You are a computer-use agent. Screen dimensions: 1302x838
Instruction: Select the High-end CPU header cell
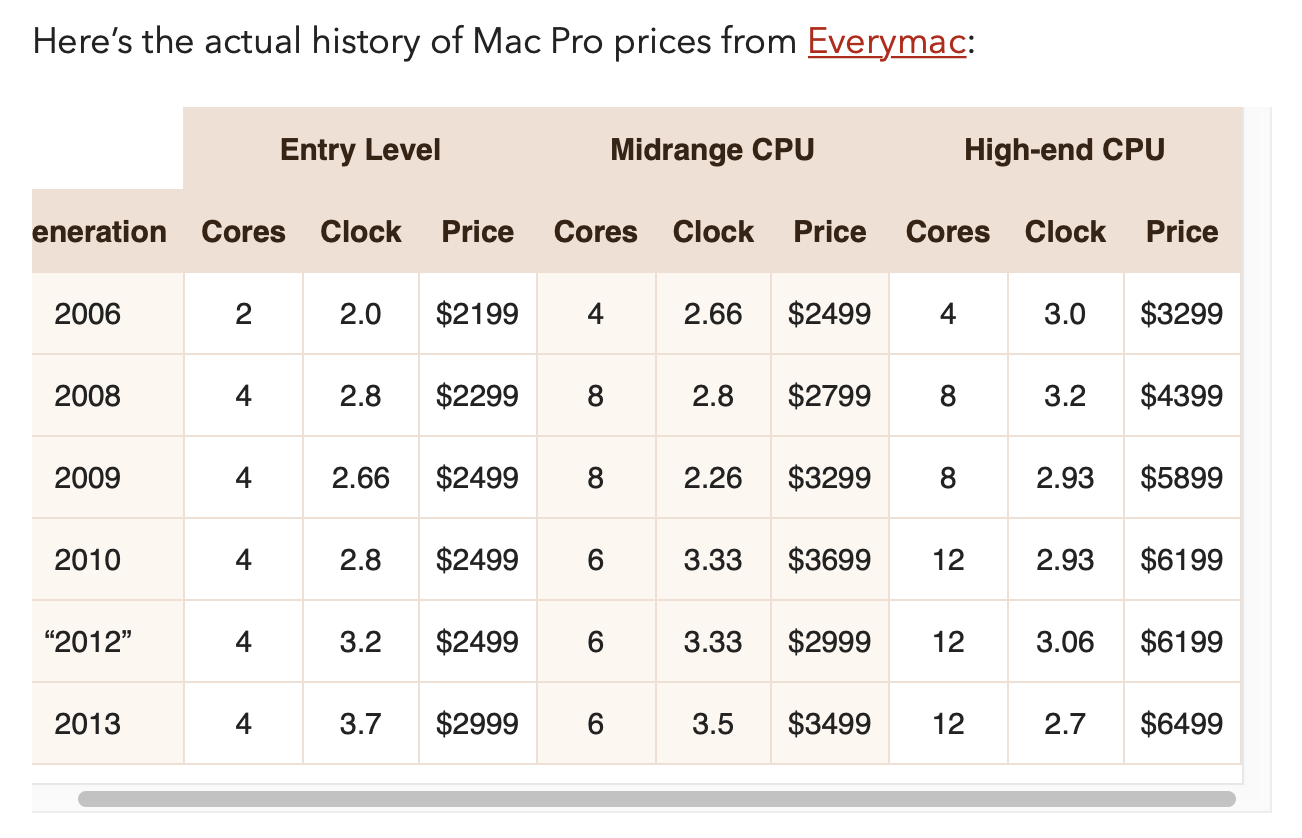[1065, 149]
